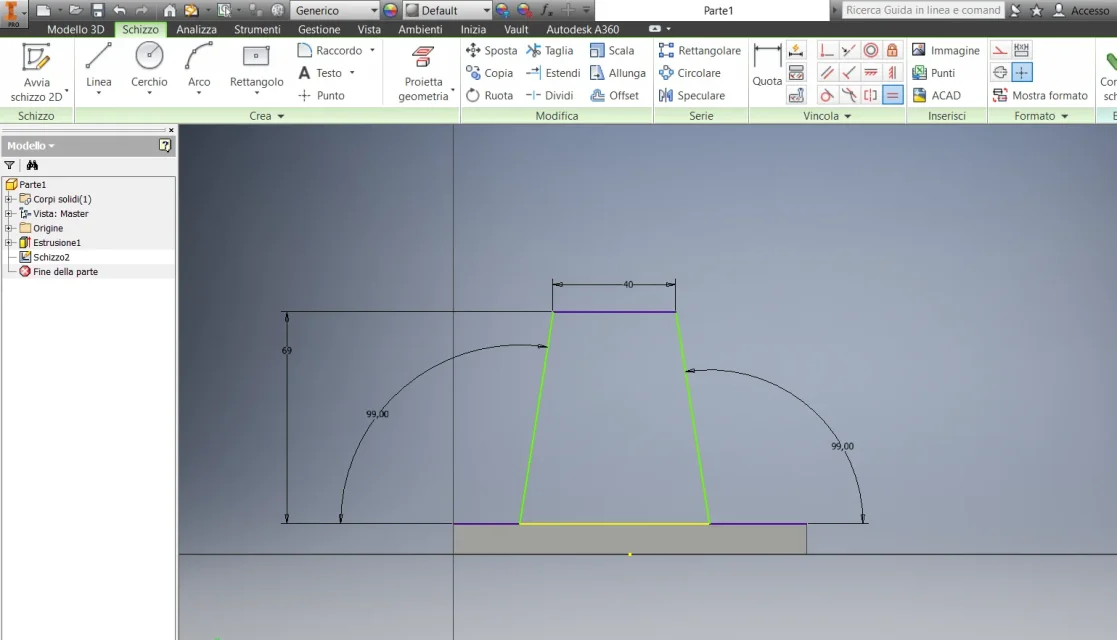The image size is (1117, 640).
Task: Choose the Arco arc tool
Action: tap(199, 68)
